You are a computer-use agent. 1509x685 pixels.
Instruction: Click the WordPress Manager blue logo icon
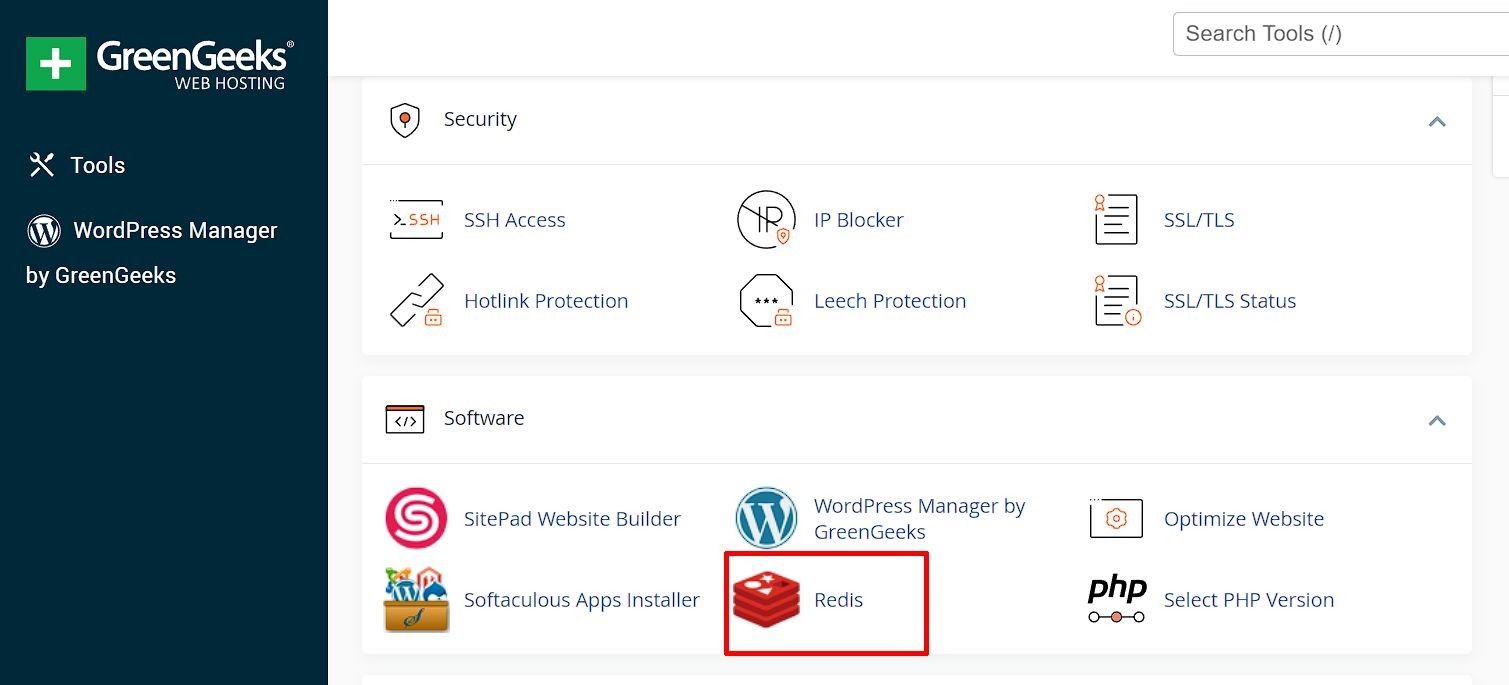(766, 518)
